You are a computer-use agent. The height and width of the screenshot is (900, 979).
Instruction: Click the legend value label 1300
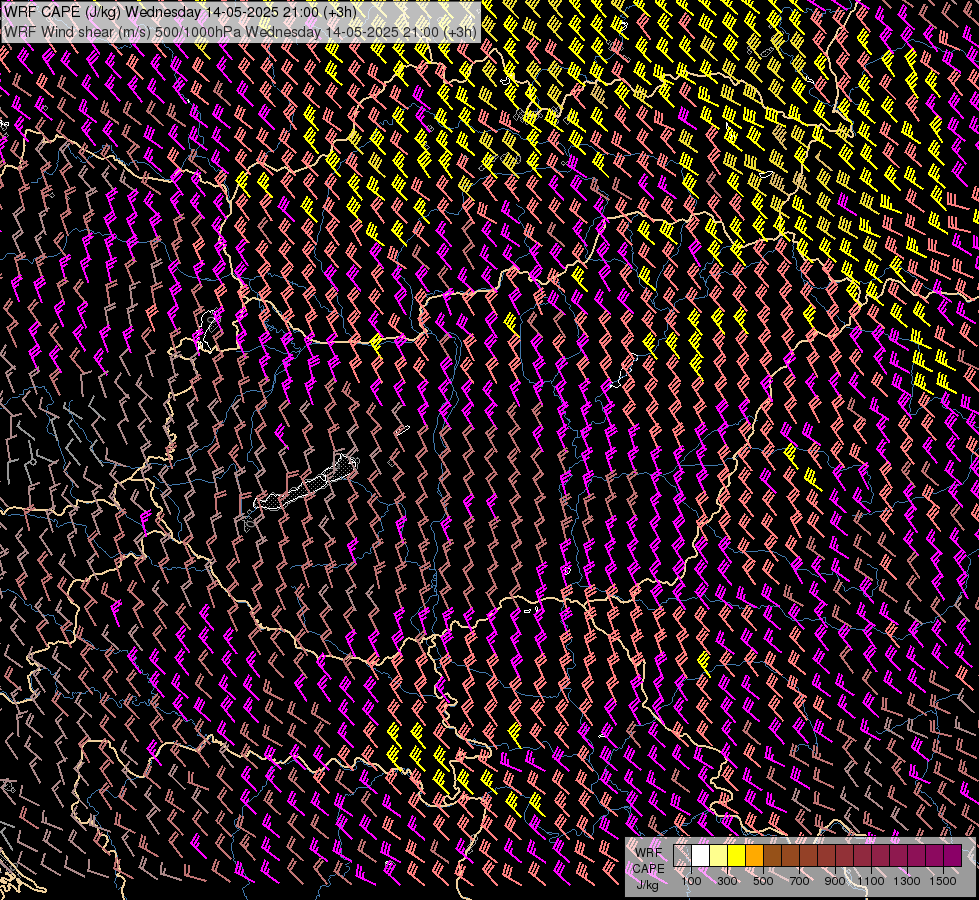907,881
